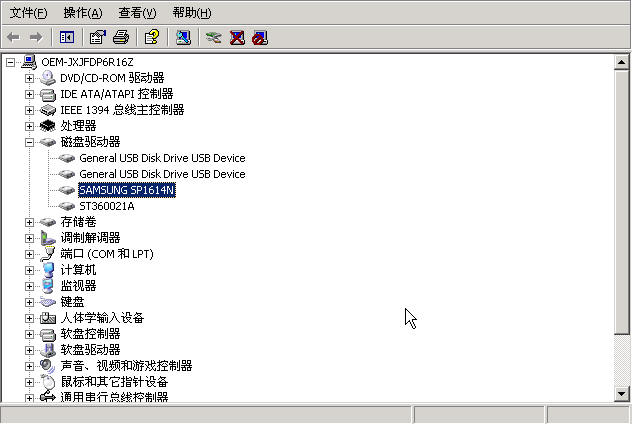Expand the 鼠标和其它指针设备 node

pos(29,382)
